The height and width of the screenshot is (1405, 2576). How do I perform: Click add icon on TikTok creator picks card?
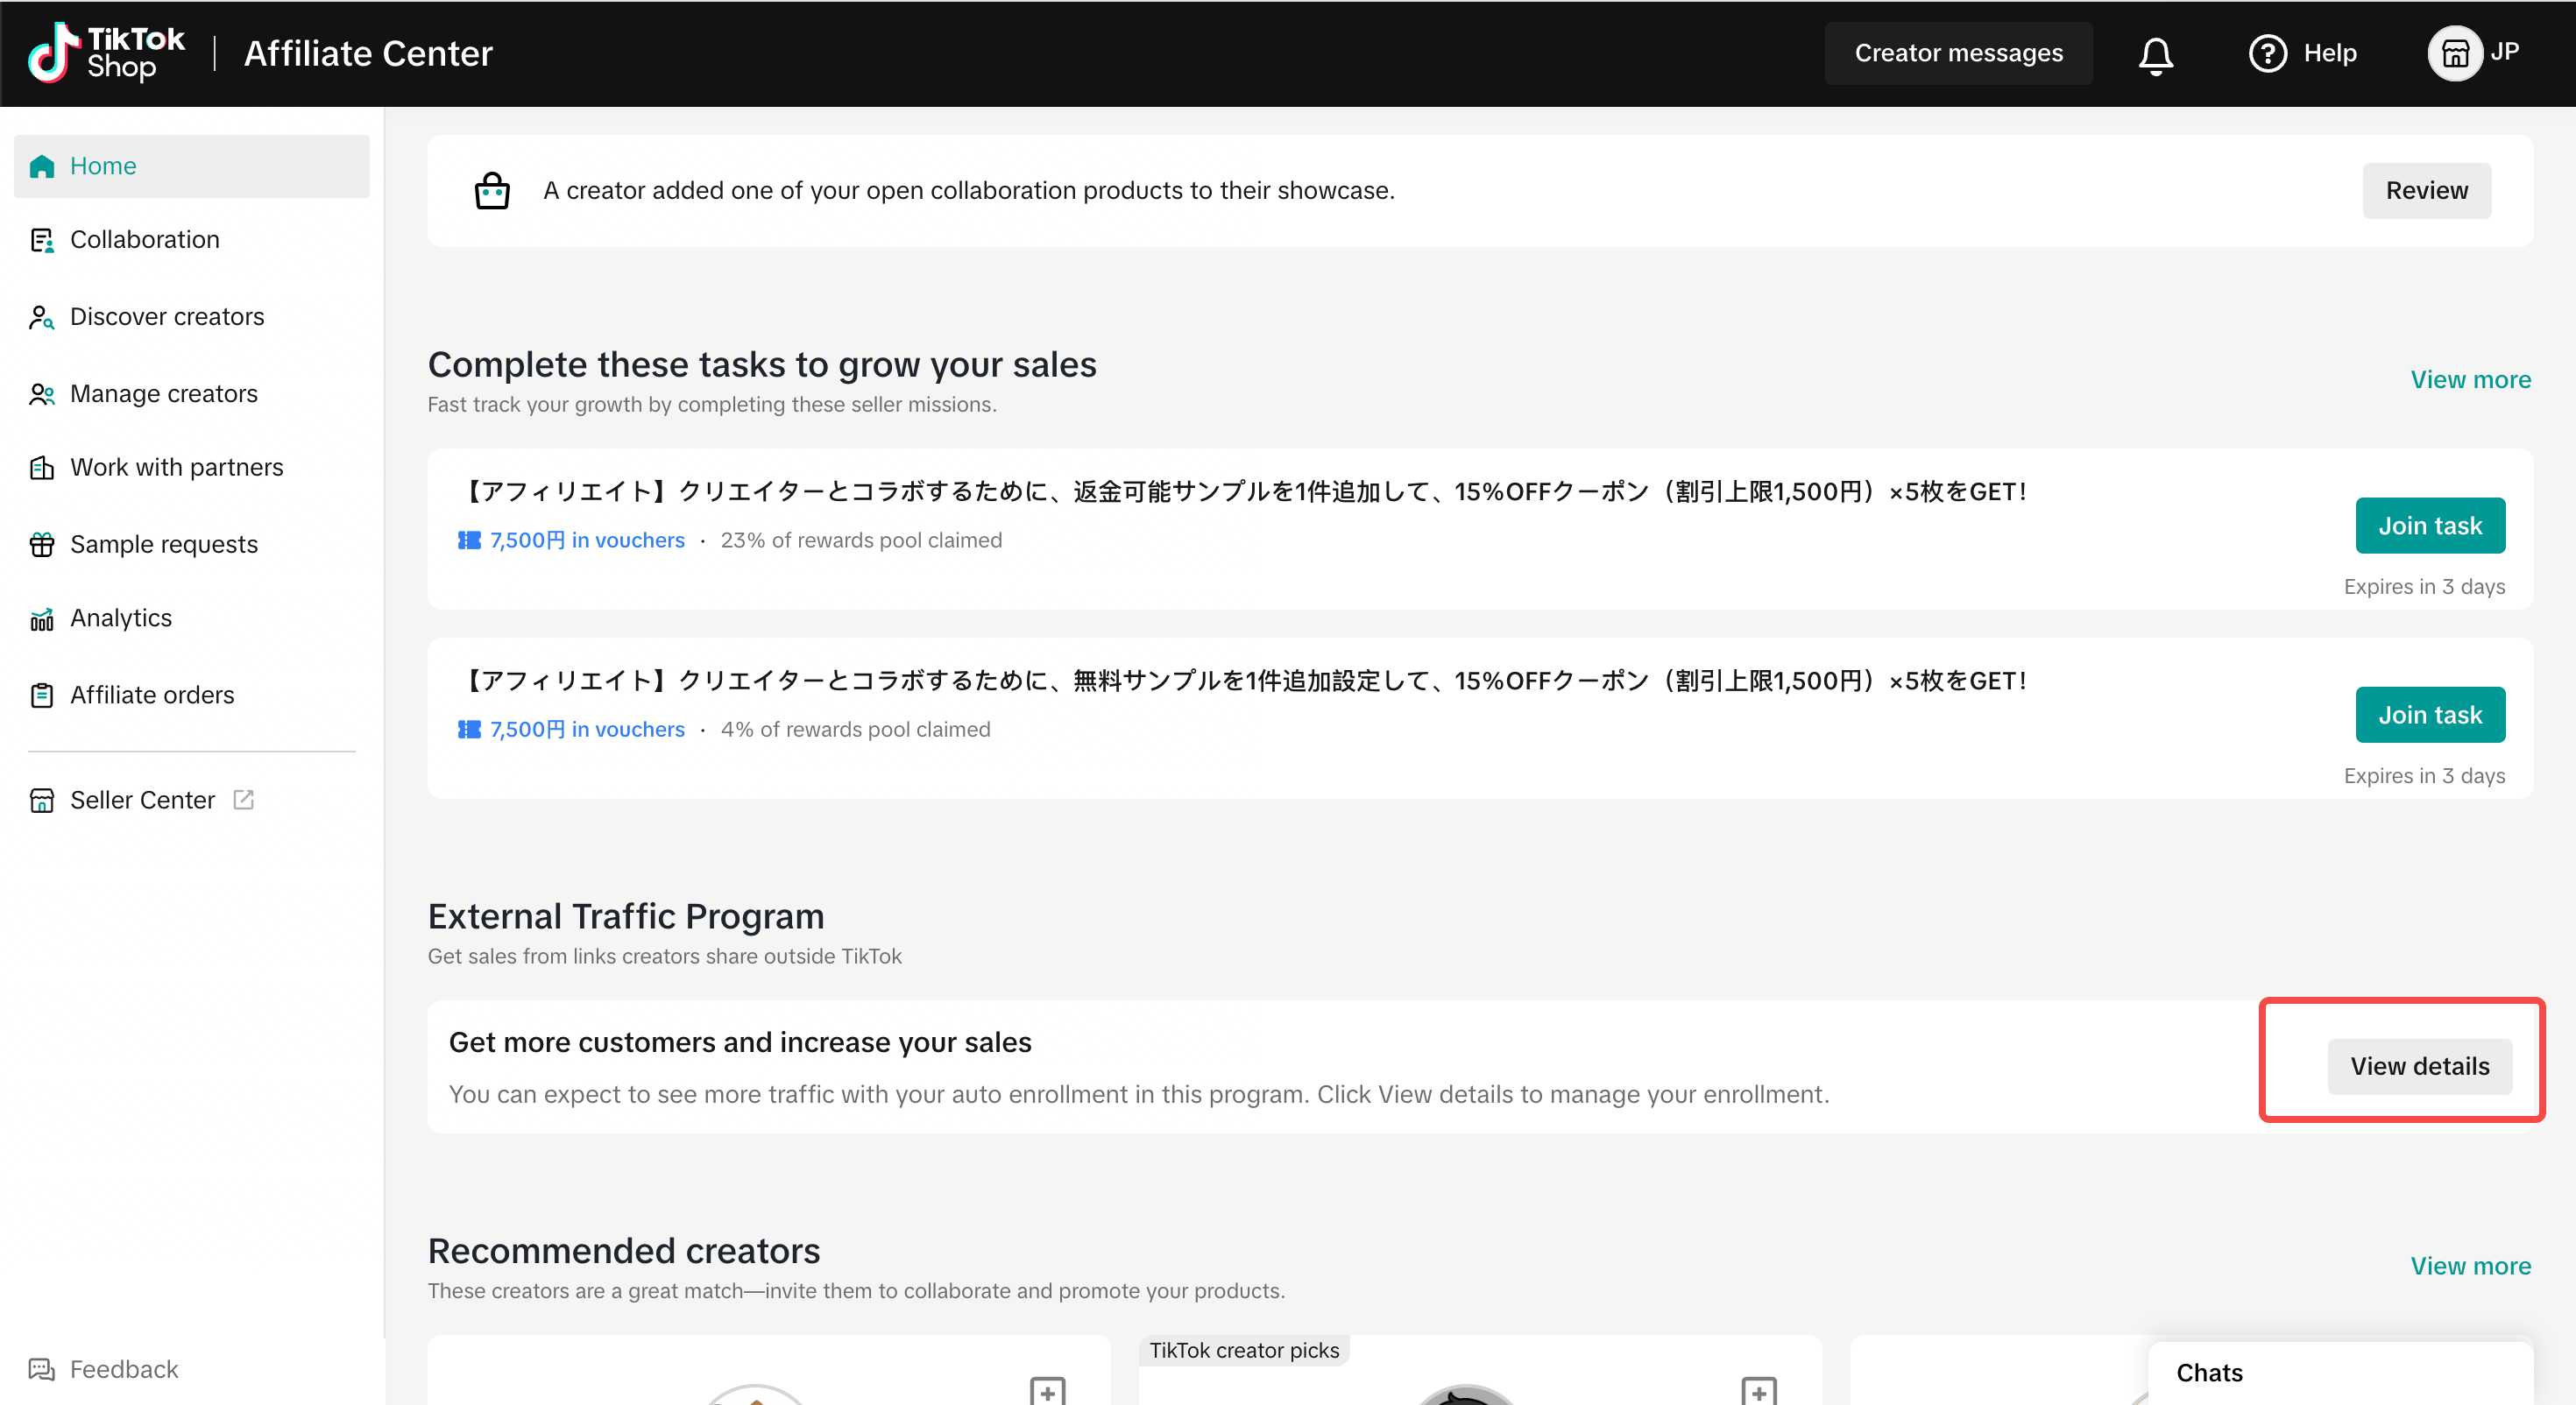tap(1759, 1391)
